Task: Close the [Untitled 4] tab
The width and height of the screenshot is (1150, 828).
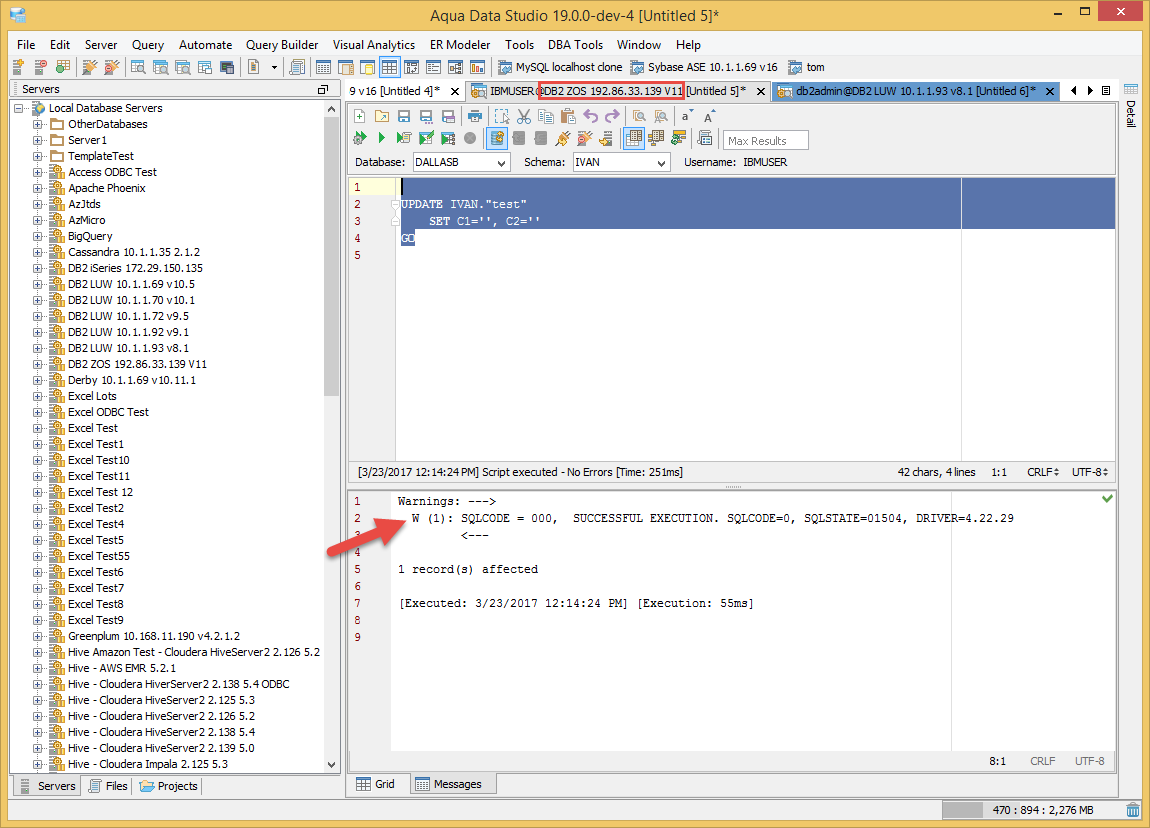Action: pos(455,92)
